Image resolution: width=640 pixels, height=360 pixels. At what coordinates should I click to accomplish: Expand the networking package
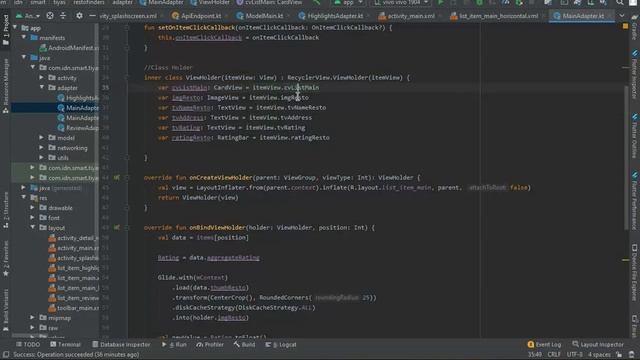click(x=42, y=148)
